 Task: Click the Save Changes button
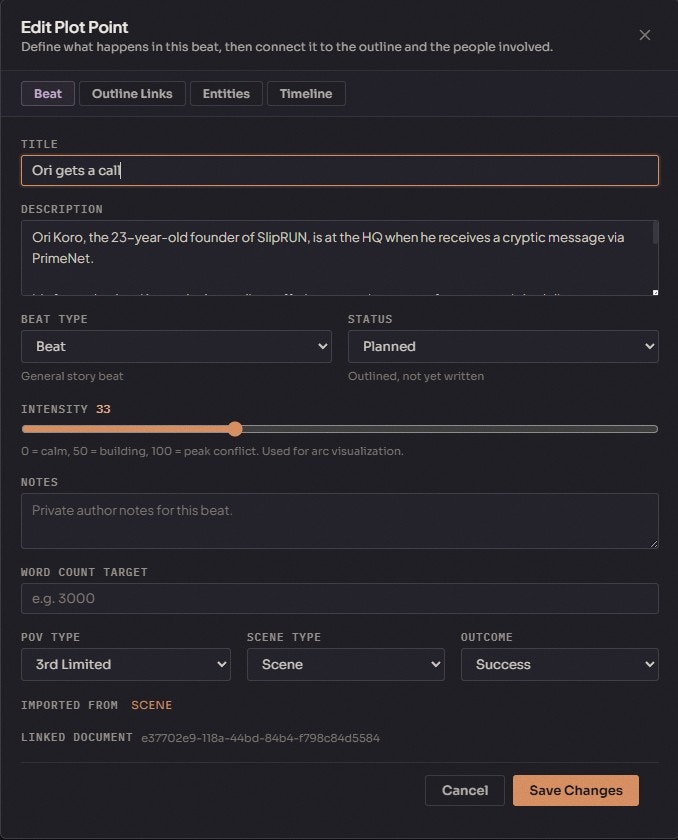(x=575, y=790)
